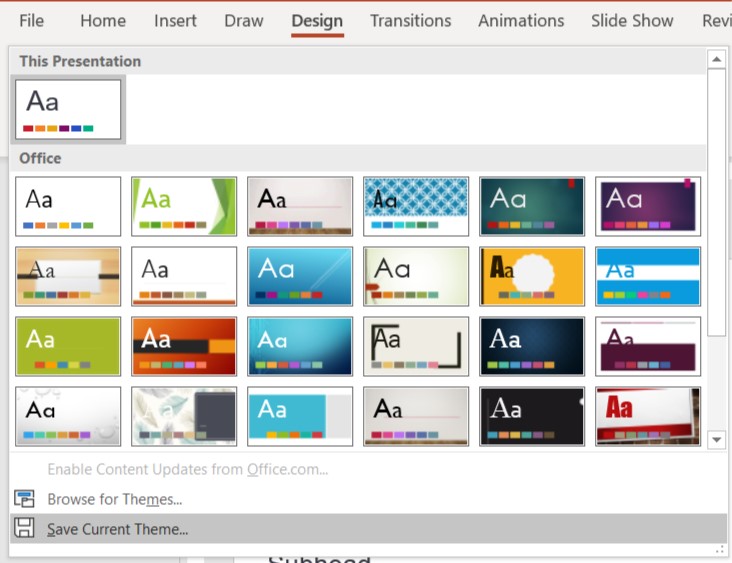
Task: Click the This Presentation section header
Action: pyautogui.click(x=358, y=61)
